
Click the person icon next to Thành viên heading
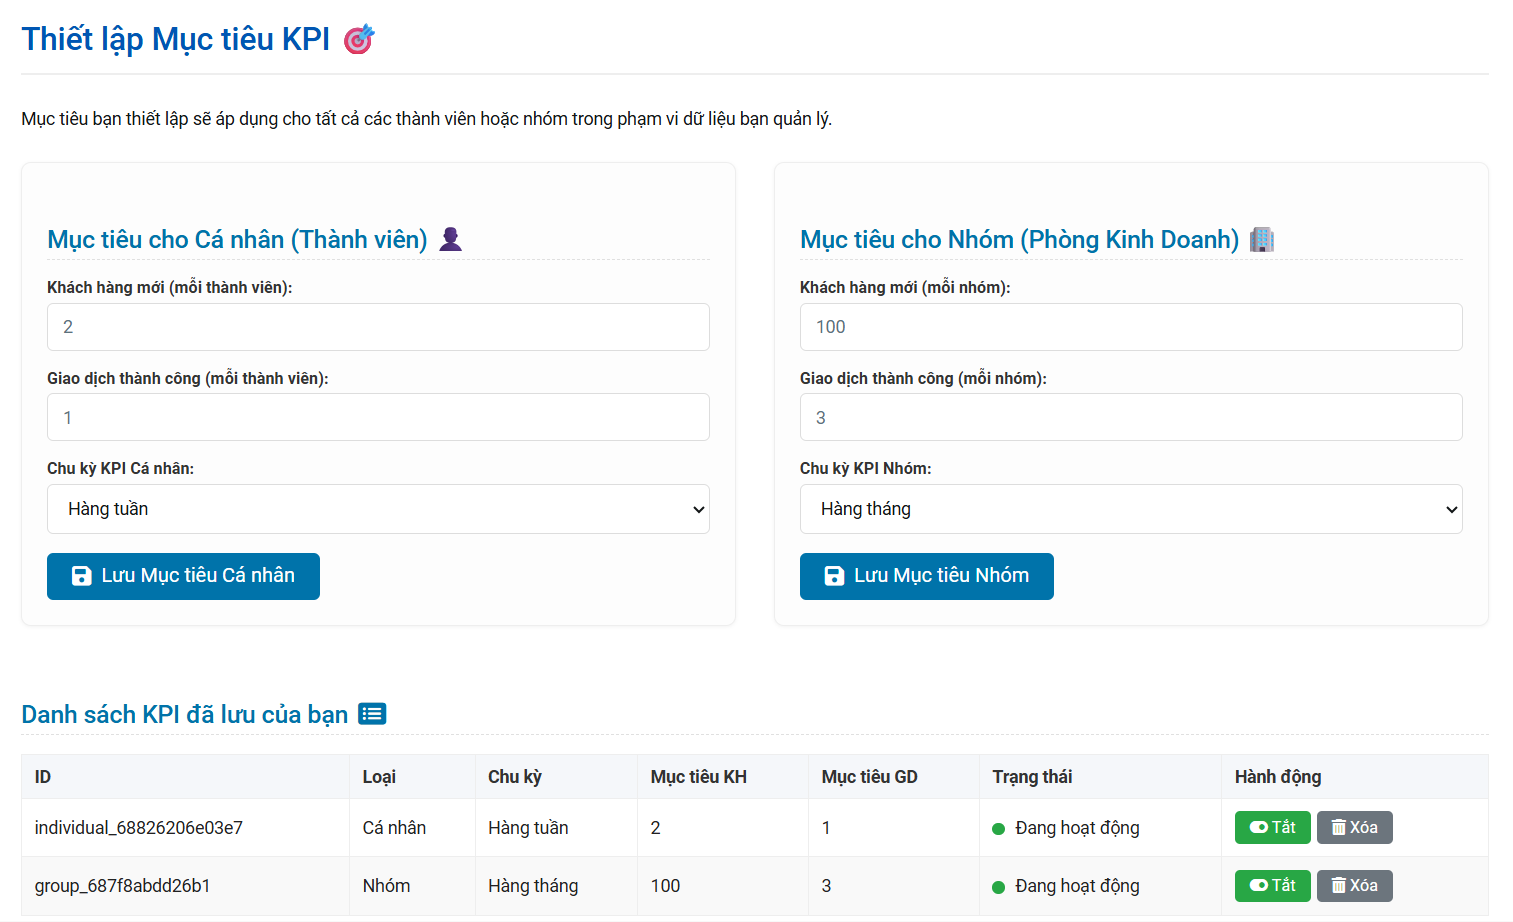pos(451,239)
